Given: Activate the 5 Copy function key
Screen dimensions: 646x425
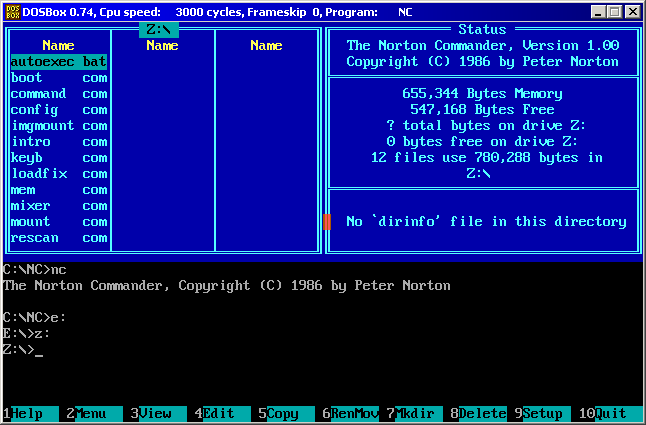Looking at the screenshot, I should 283,413.
